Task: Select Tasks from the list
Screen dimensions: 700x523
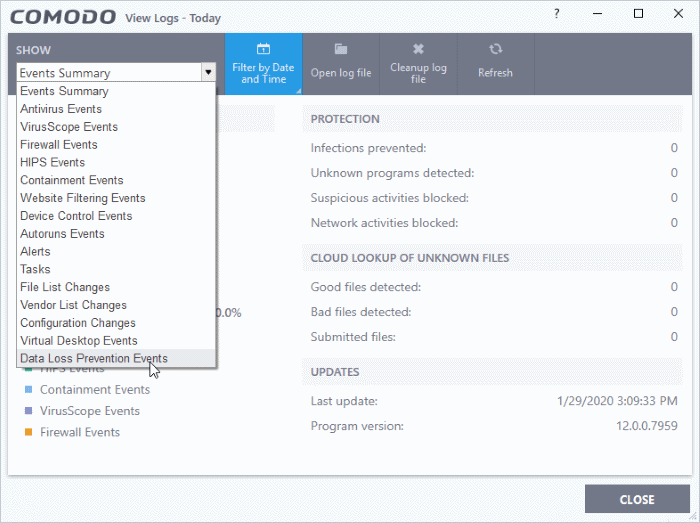Action: coord(116,270)
